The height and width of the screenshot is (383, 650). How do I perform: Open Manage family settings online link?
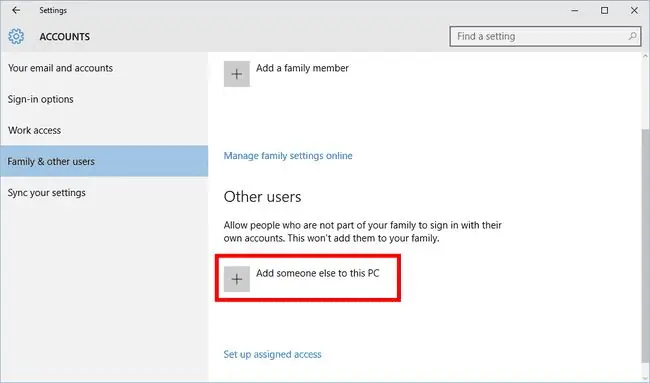coord(288,156)
